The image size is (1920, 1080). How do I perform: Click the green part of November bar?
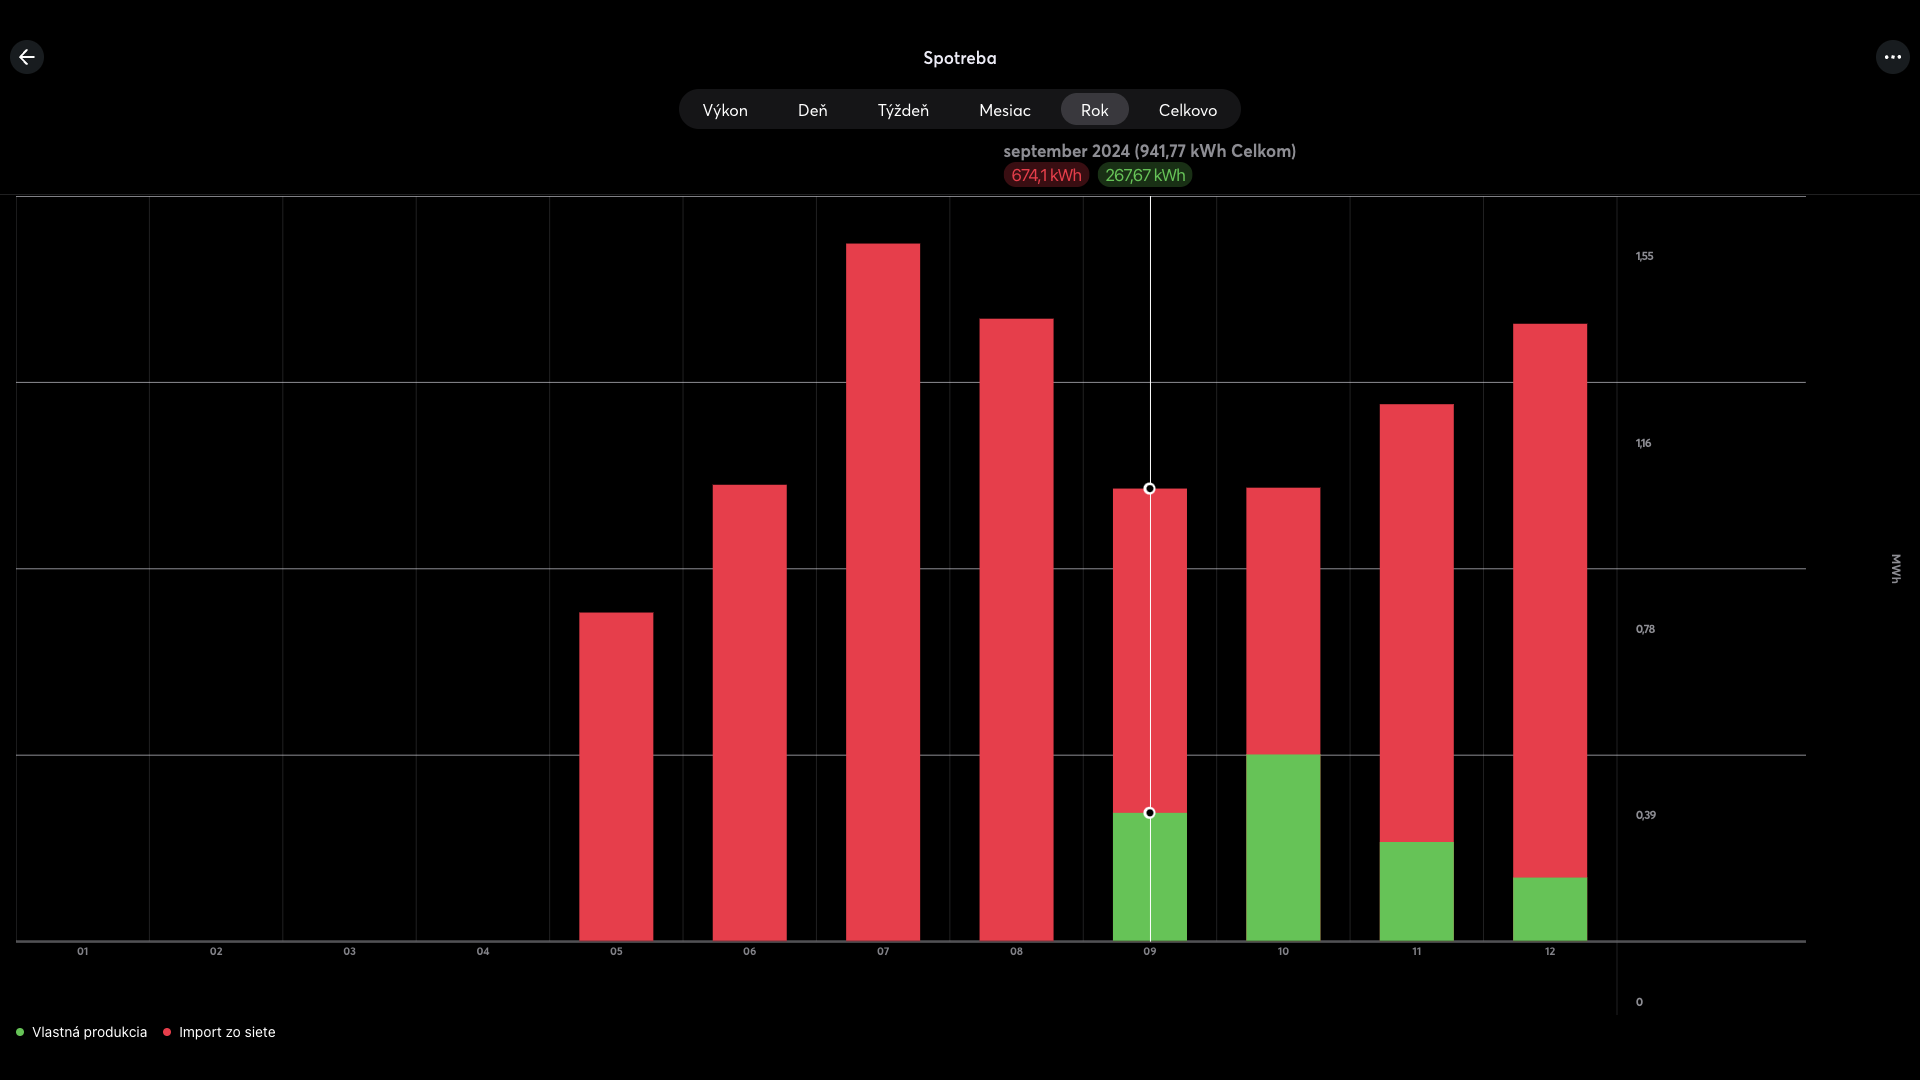1416,891
